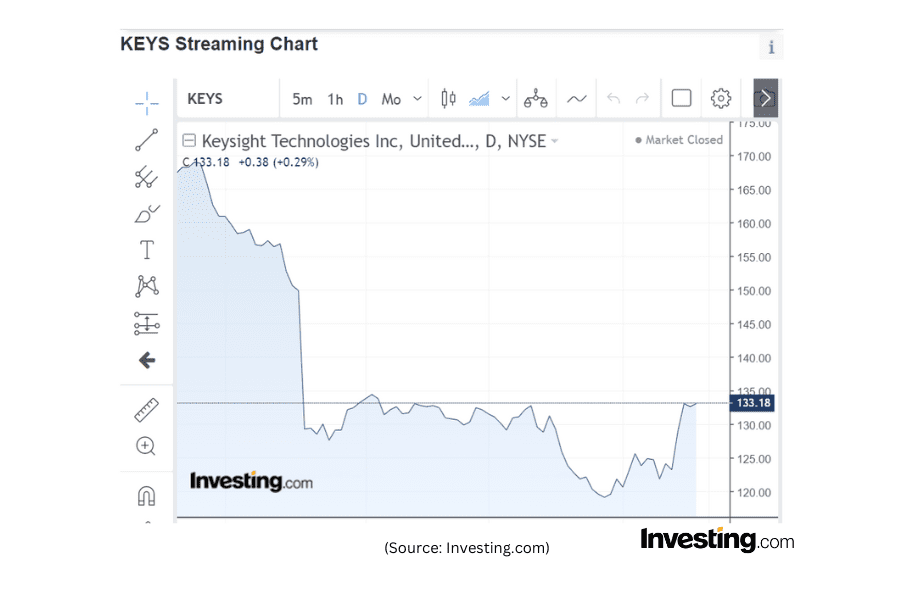Click the 120.00 price axis label
Image resolution: width=900 pixels, height=600 pixels.
point(754,493)
